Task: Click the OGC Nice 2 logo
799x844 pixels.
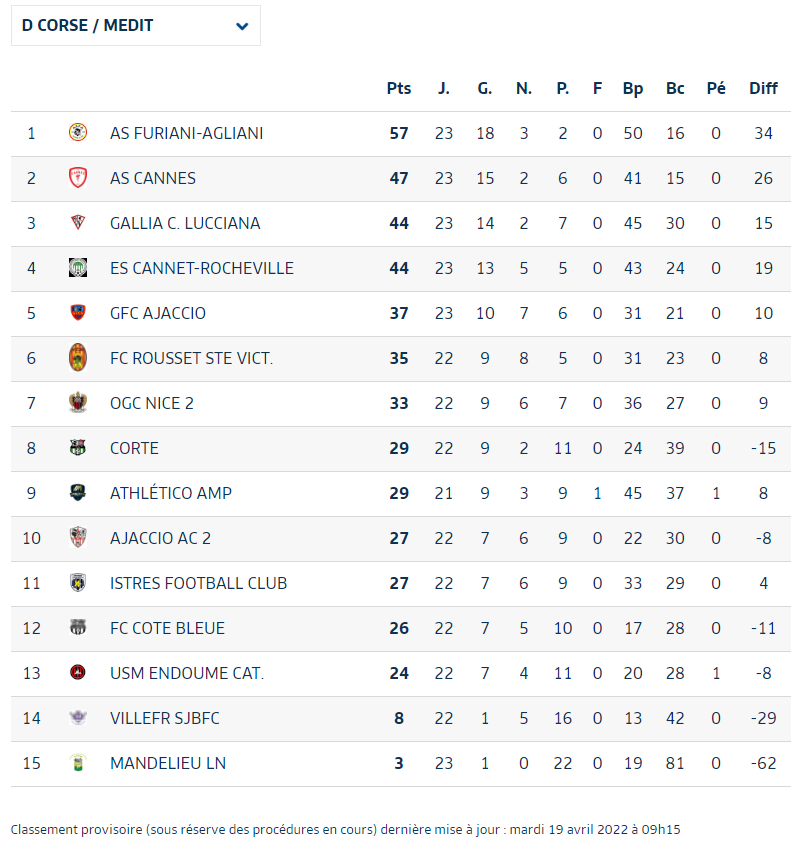Action: (78, 403)
